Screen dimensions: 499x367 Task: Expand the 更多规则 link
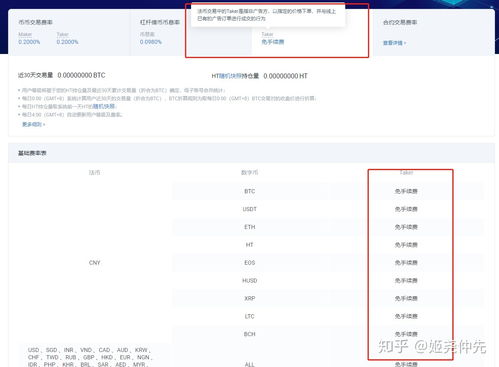click(x=33, y=124)
